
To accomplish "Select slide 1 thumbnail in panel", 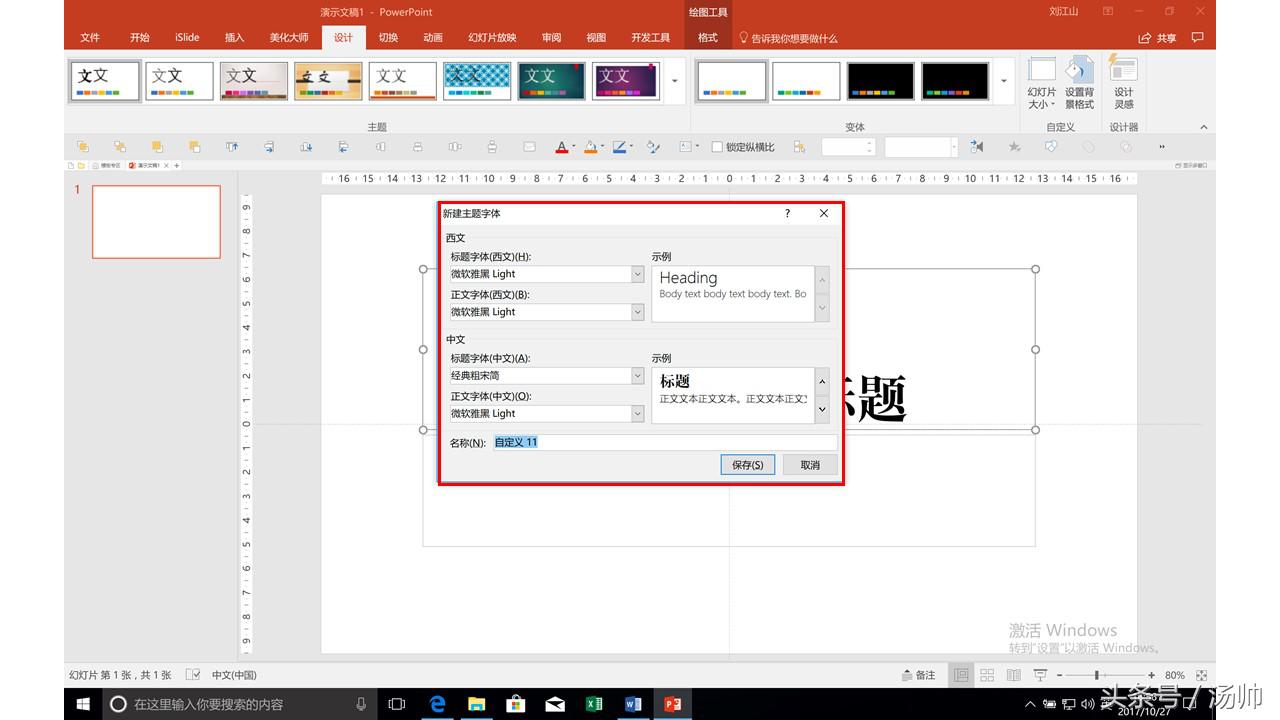I will pyautogui.click(x=156, y=221).
